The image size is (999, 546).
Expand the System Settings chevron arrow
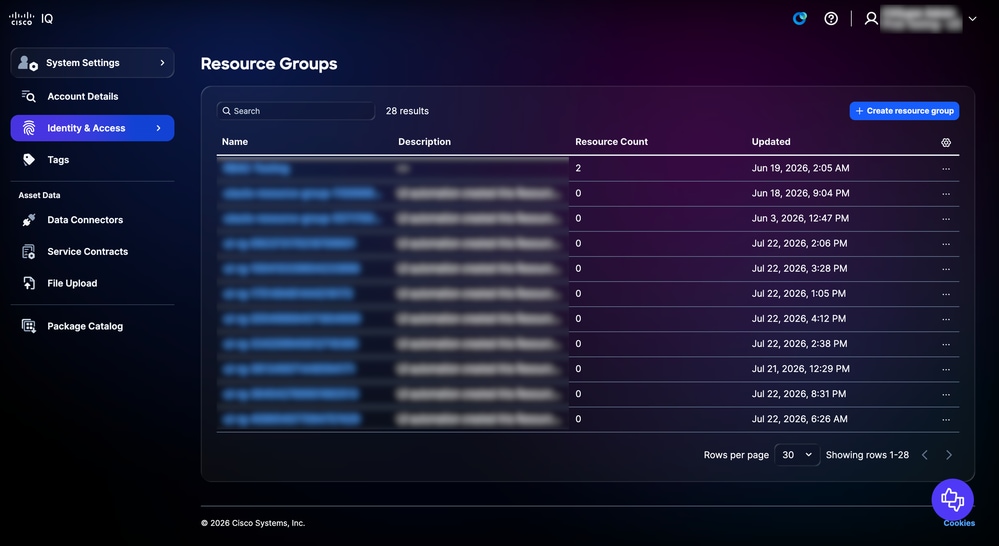click(x=162, y=62)
